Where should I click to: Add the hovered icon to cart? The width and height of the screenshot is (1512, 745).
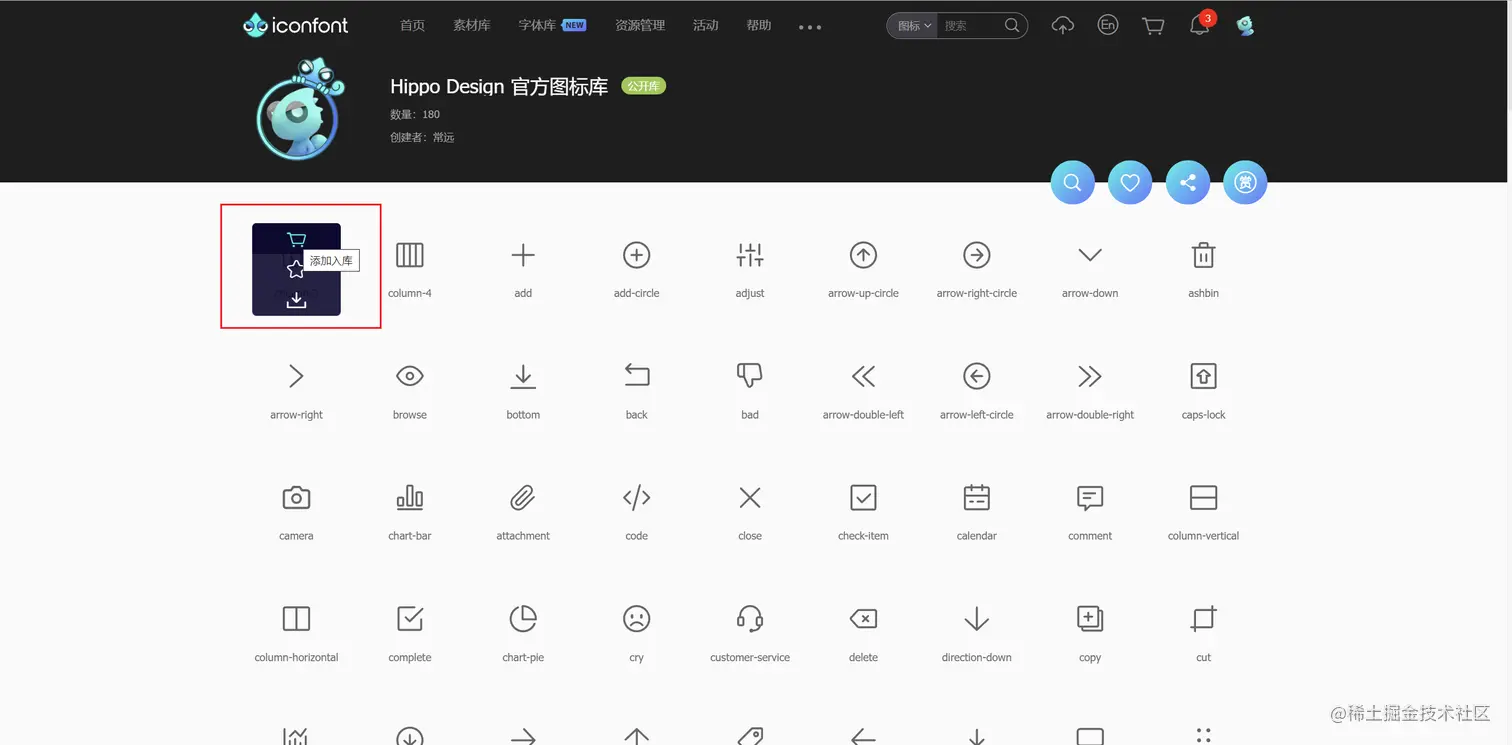(x=296, y=240)
